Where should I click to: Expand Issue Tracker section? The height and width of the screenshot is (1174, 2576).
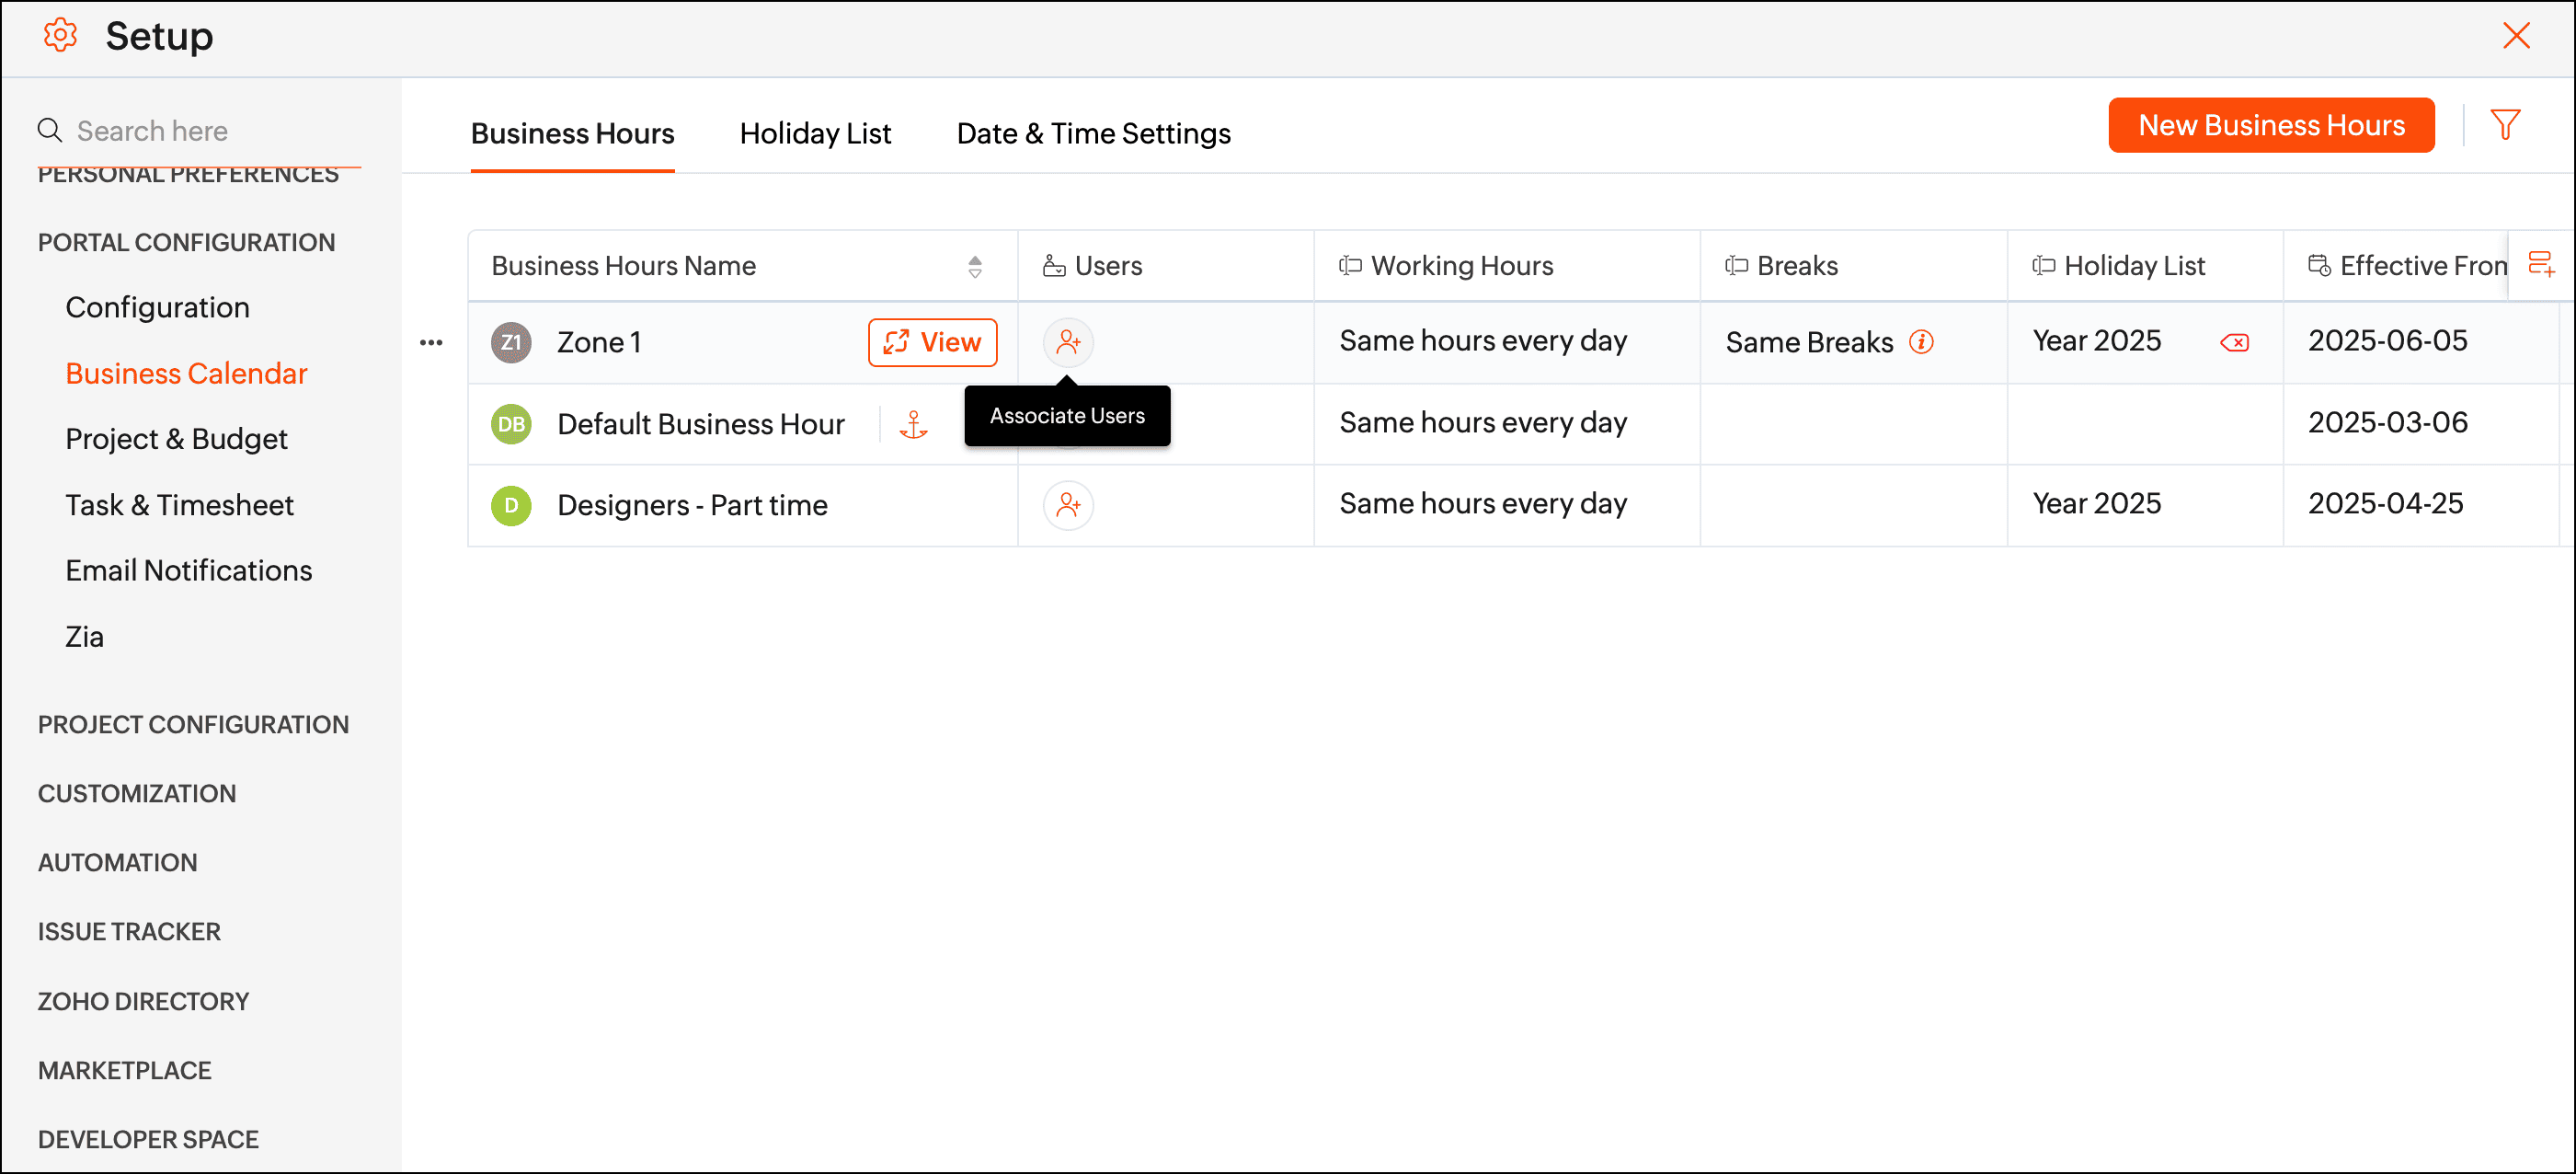point(129,931)
